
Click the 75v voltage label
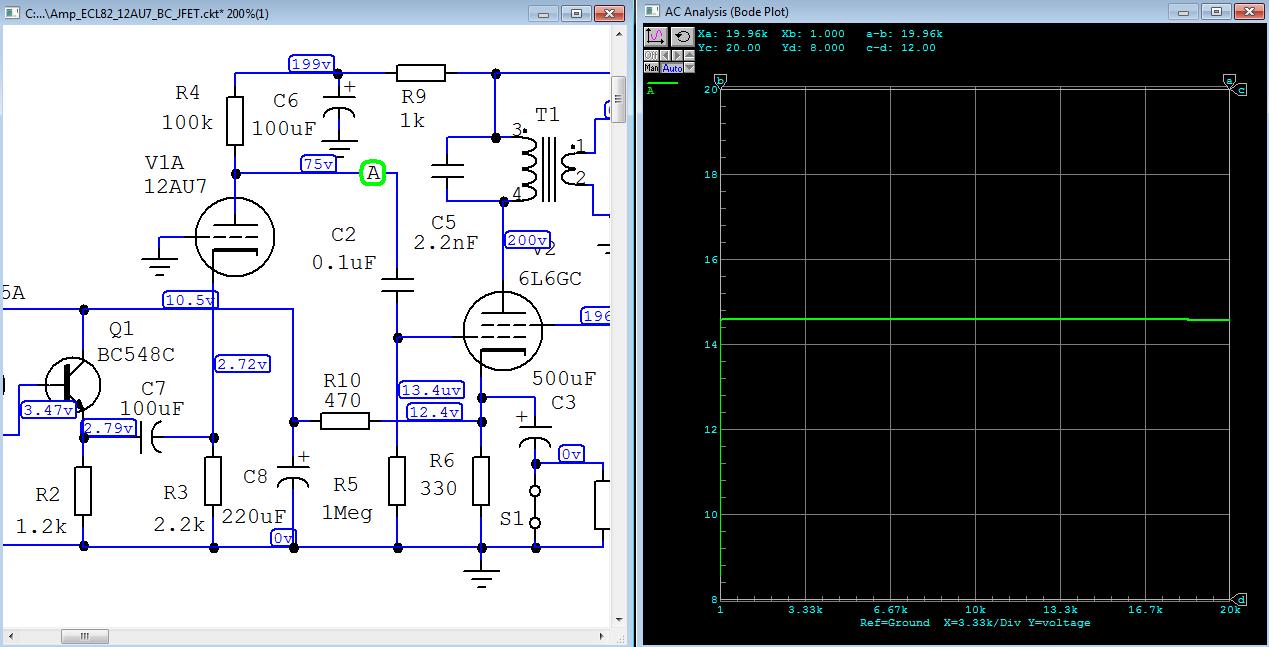(x=318, y=164)
